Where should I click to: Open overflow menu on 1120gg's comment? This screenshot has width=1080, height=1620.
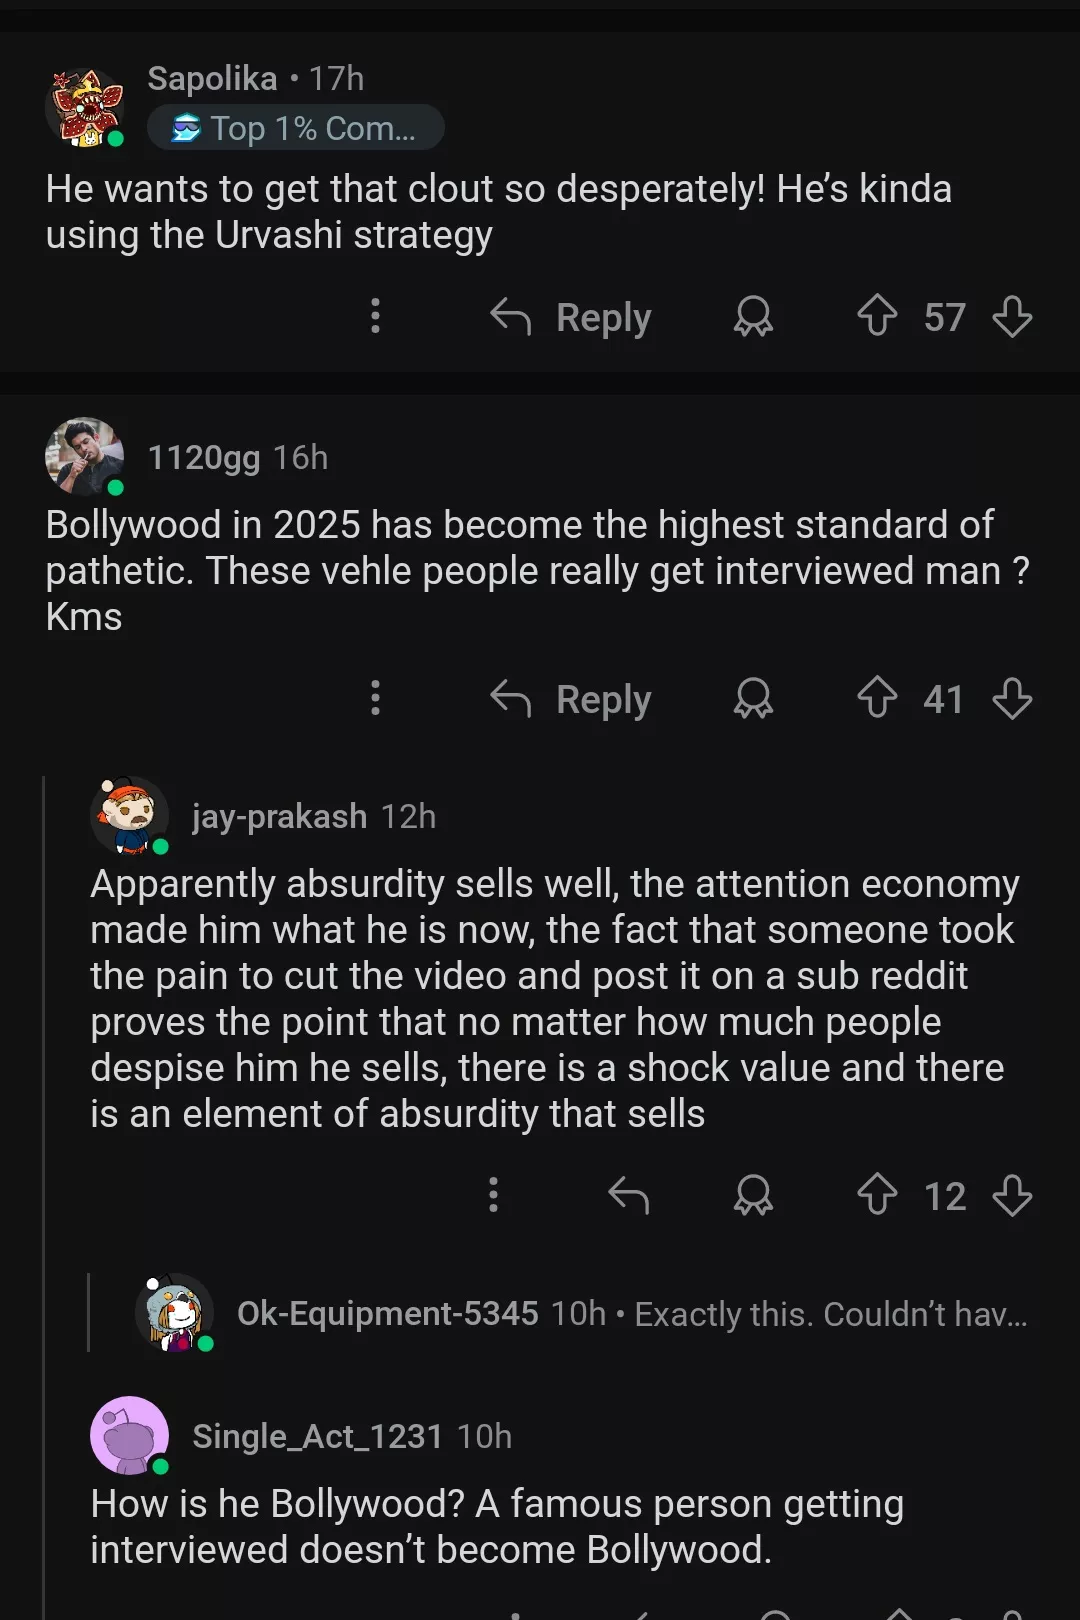click(375, 698)
